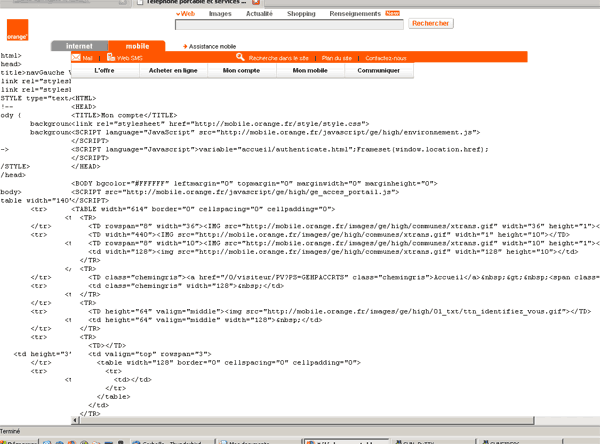Close the Téléphone portable browser tab

[256, 2]
